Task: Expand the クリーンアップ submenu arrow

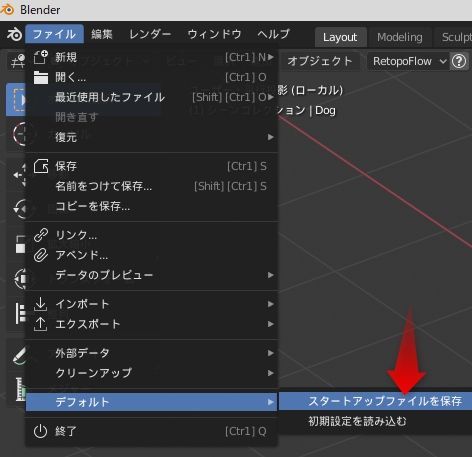Action: pos(271,373)
